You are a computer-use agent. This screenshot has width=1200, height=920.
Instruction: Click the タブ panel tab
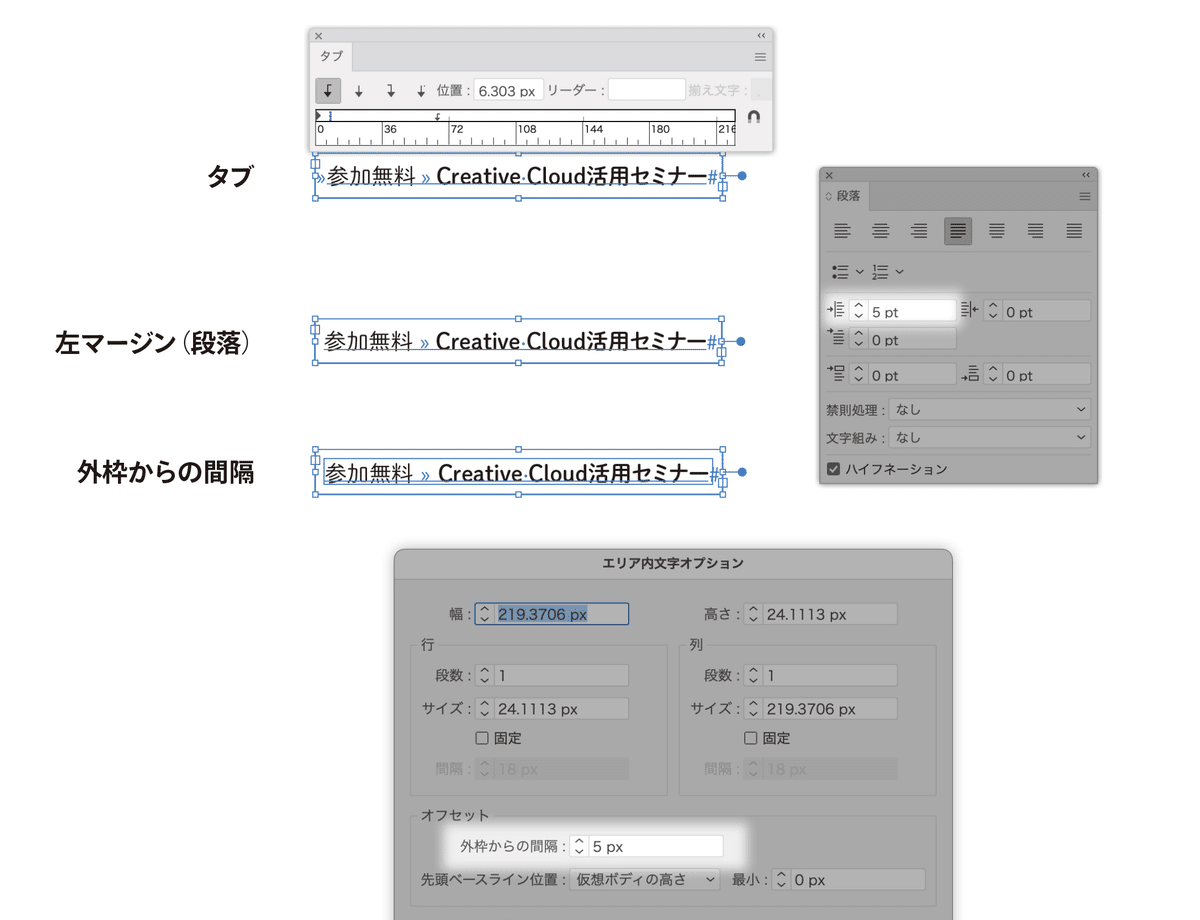[x=331, y=57]
